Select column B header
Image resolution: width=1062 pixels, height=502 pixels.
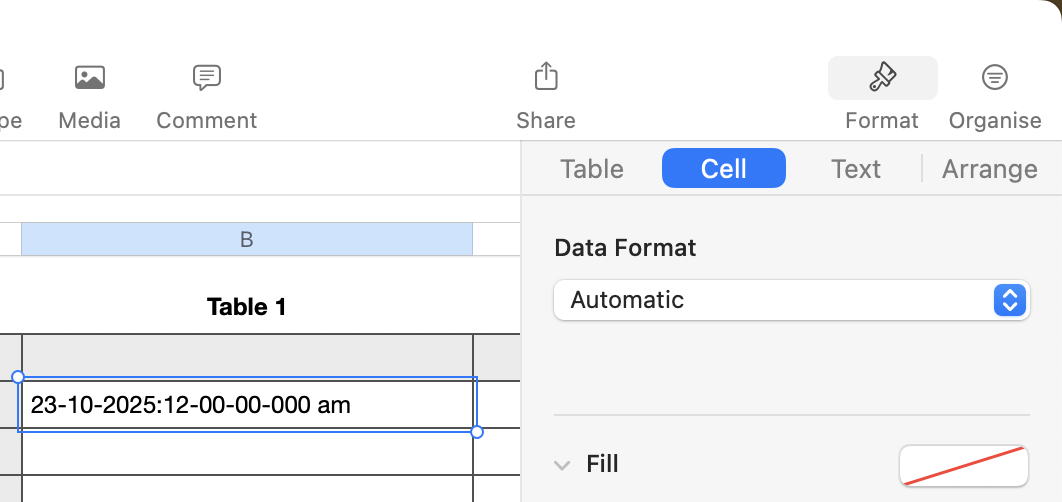coord(246,240)
